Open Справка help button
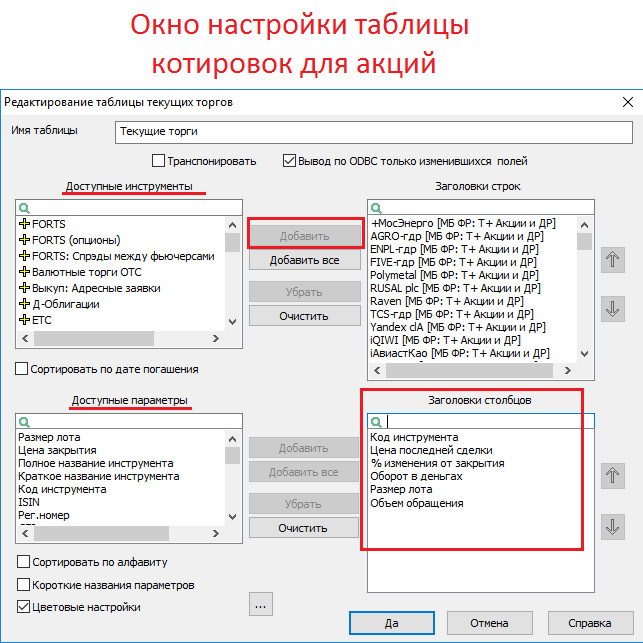Image resolution: width=643 pixels, height=643 pixels. (x=590, y=623)
